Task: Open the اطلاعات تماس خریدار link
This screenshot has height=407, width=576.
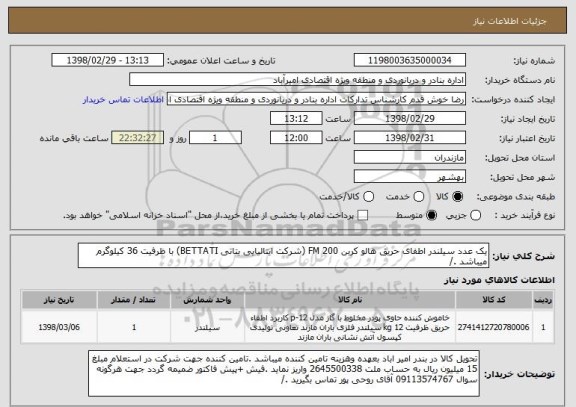Action: click(123, 100)
